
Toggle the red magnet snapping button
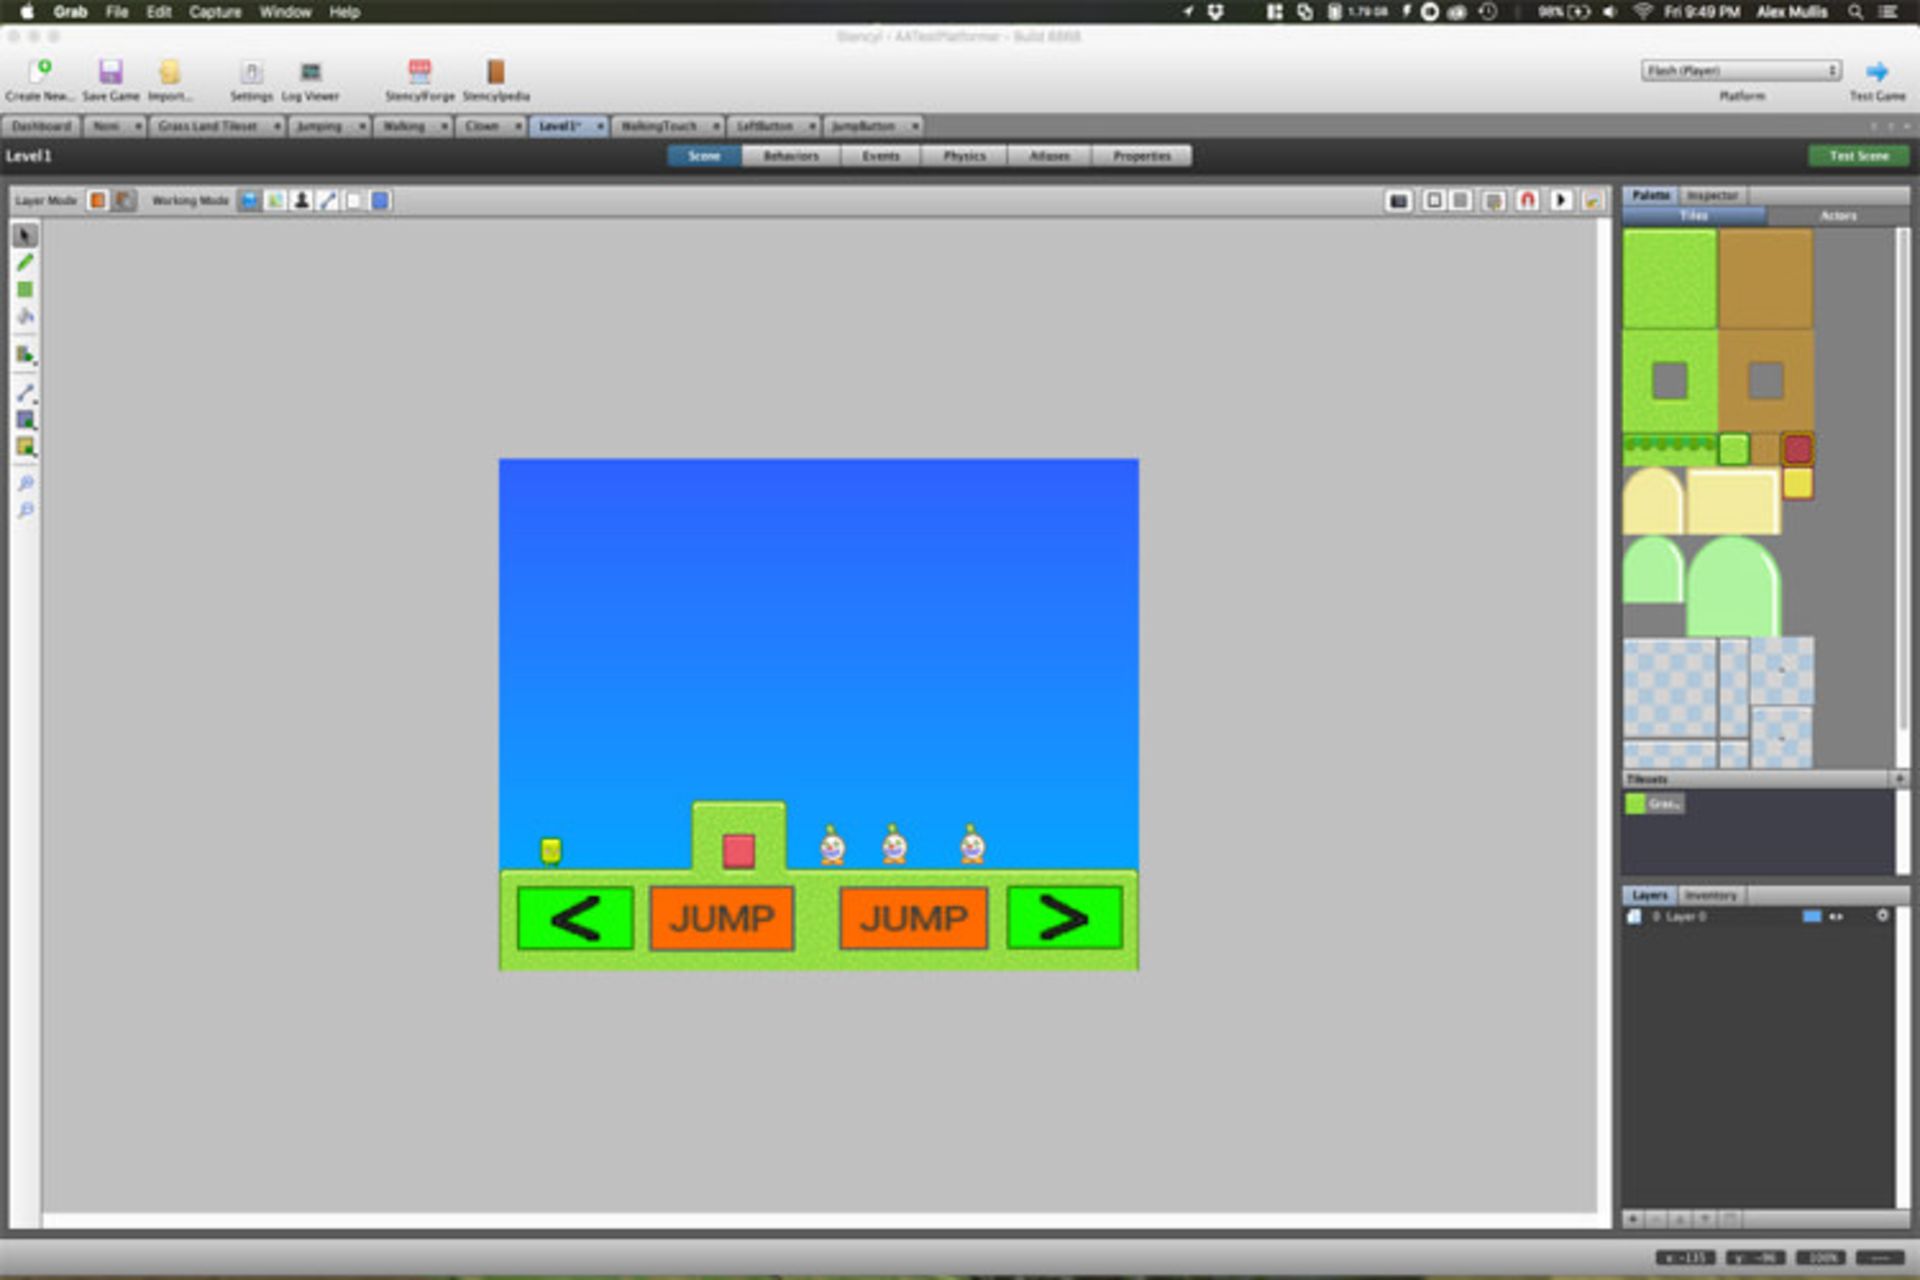[x=1527, y=201]
